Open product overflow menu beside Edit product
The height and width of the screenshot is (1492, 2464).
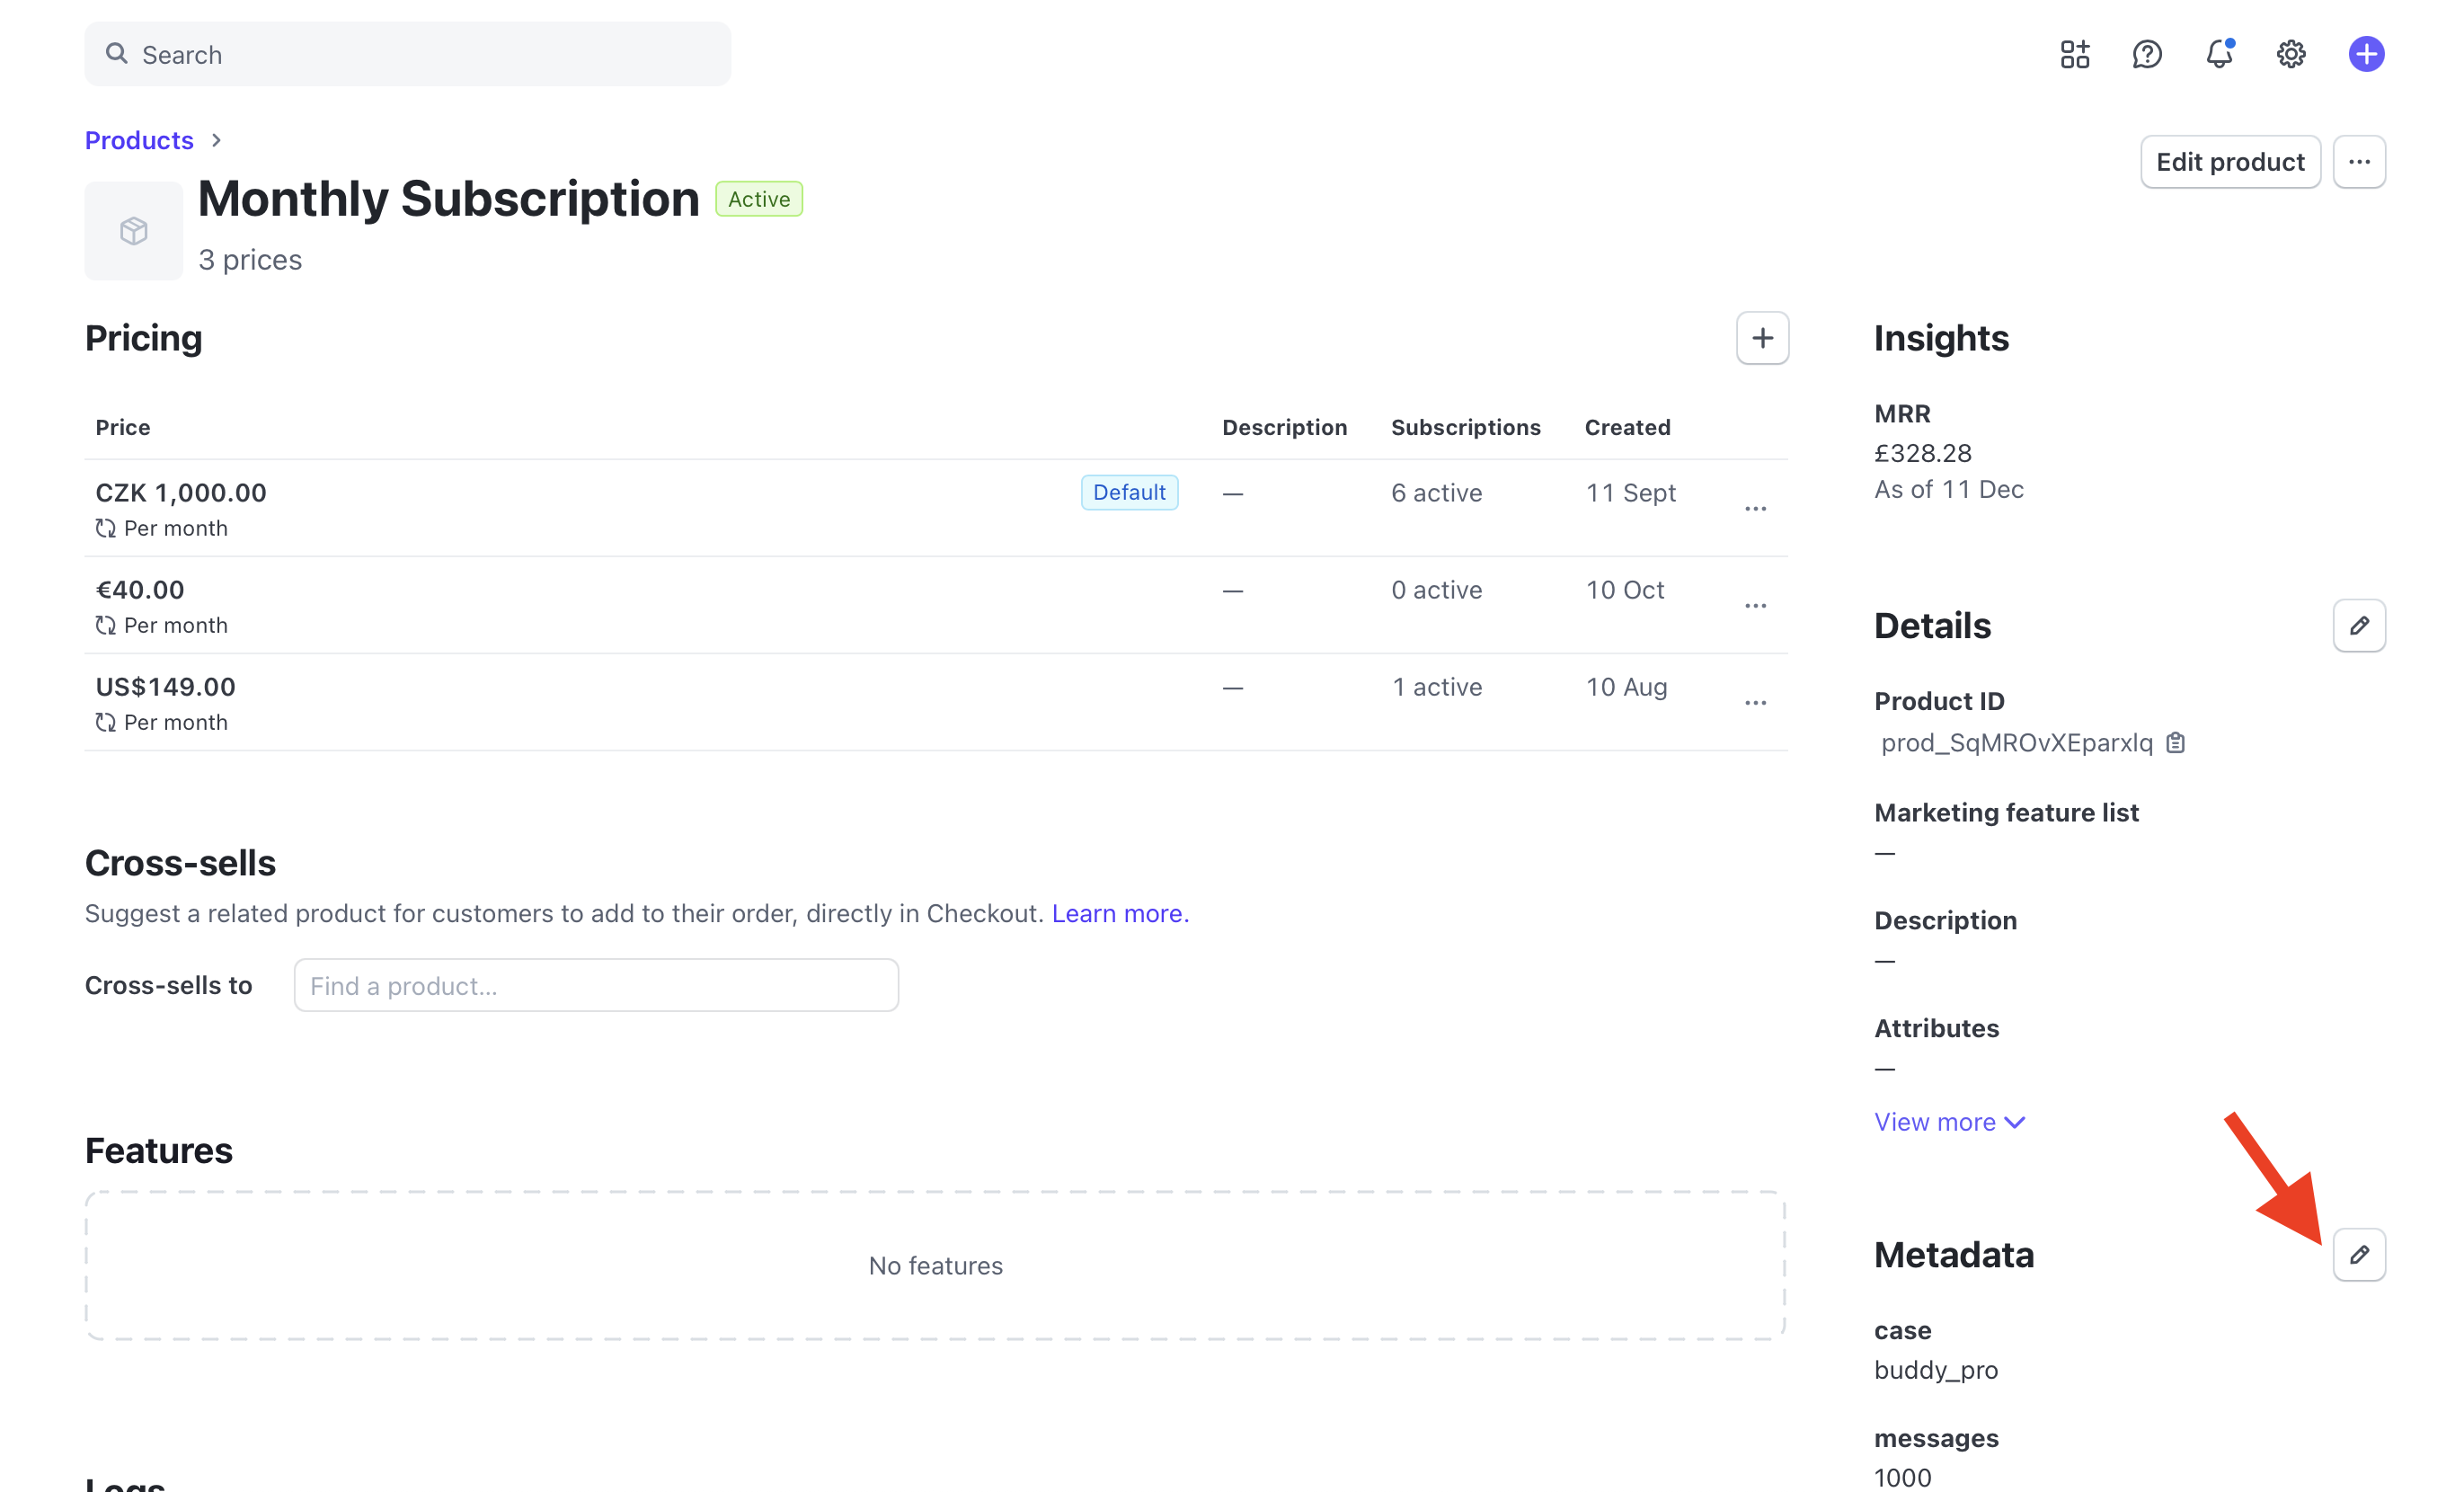click(2358, 162)
